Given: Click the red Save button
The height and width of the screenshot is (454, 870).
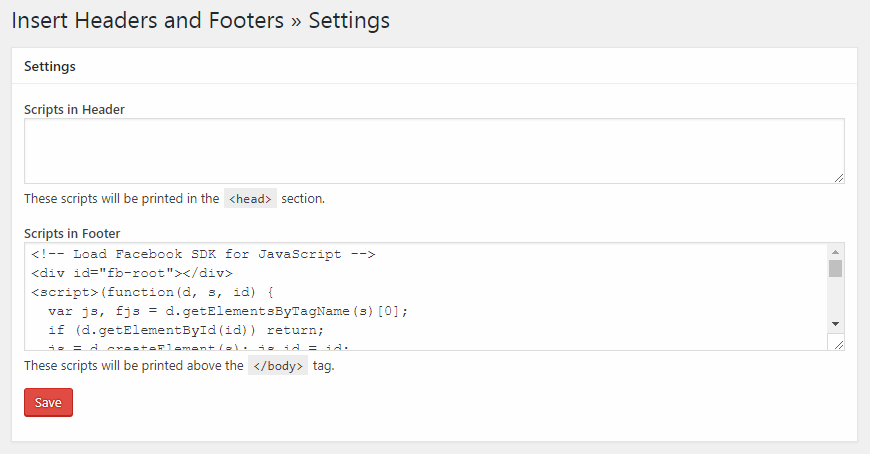Looking at the screenshot, I should pyautogui.click(x=48, y=402).
